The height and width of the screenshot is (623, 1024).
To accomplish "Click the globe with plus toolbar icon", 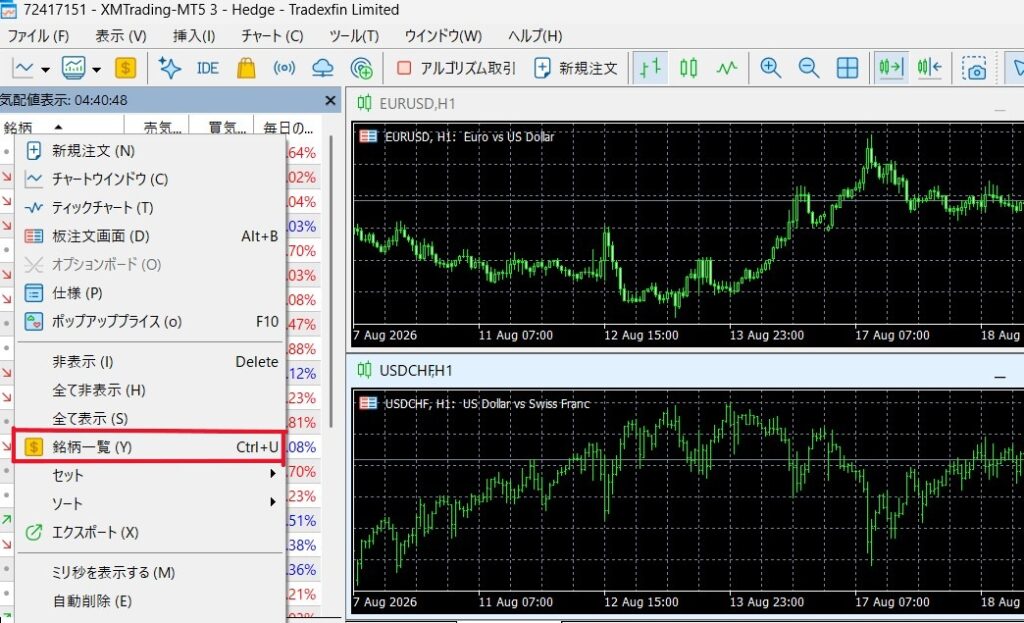I will tap(361, 68).
